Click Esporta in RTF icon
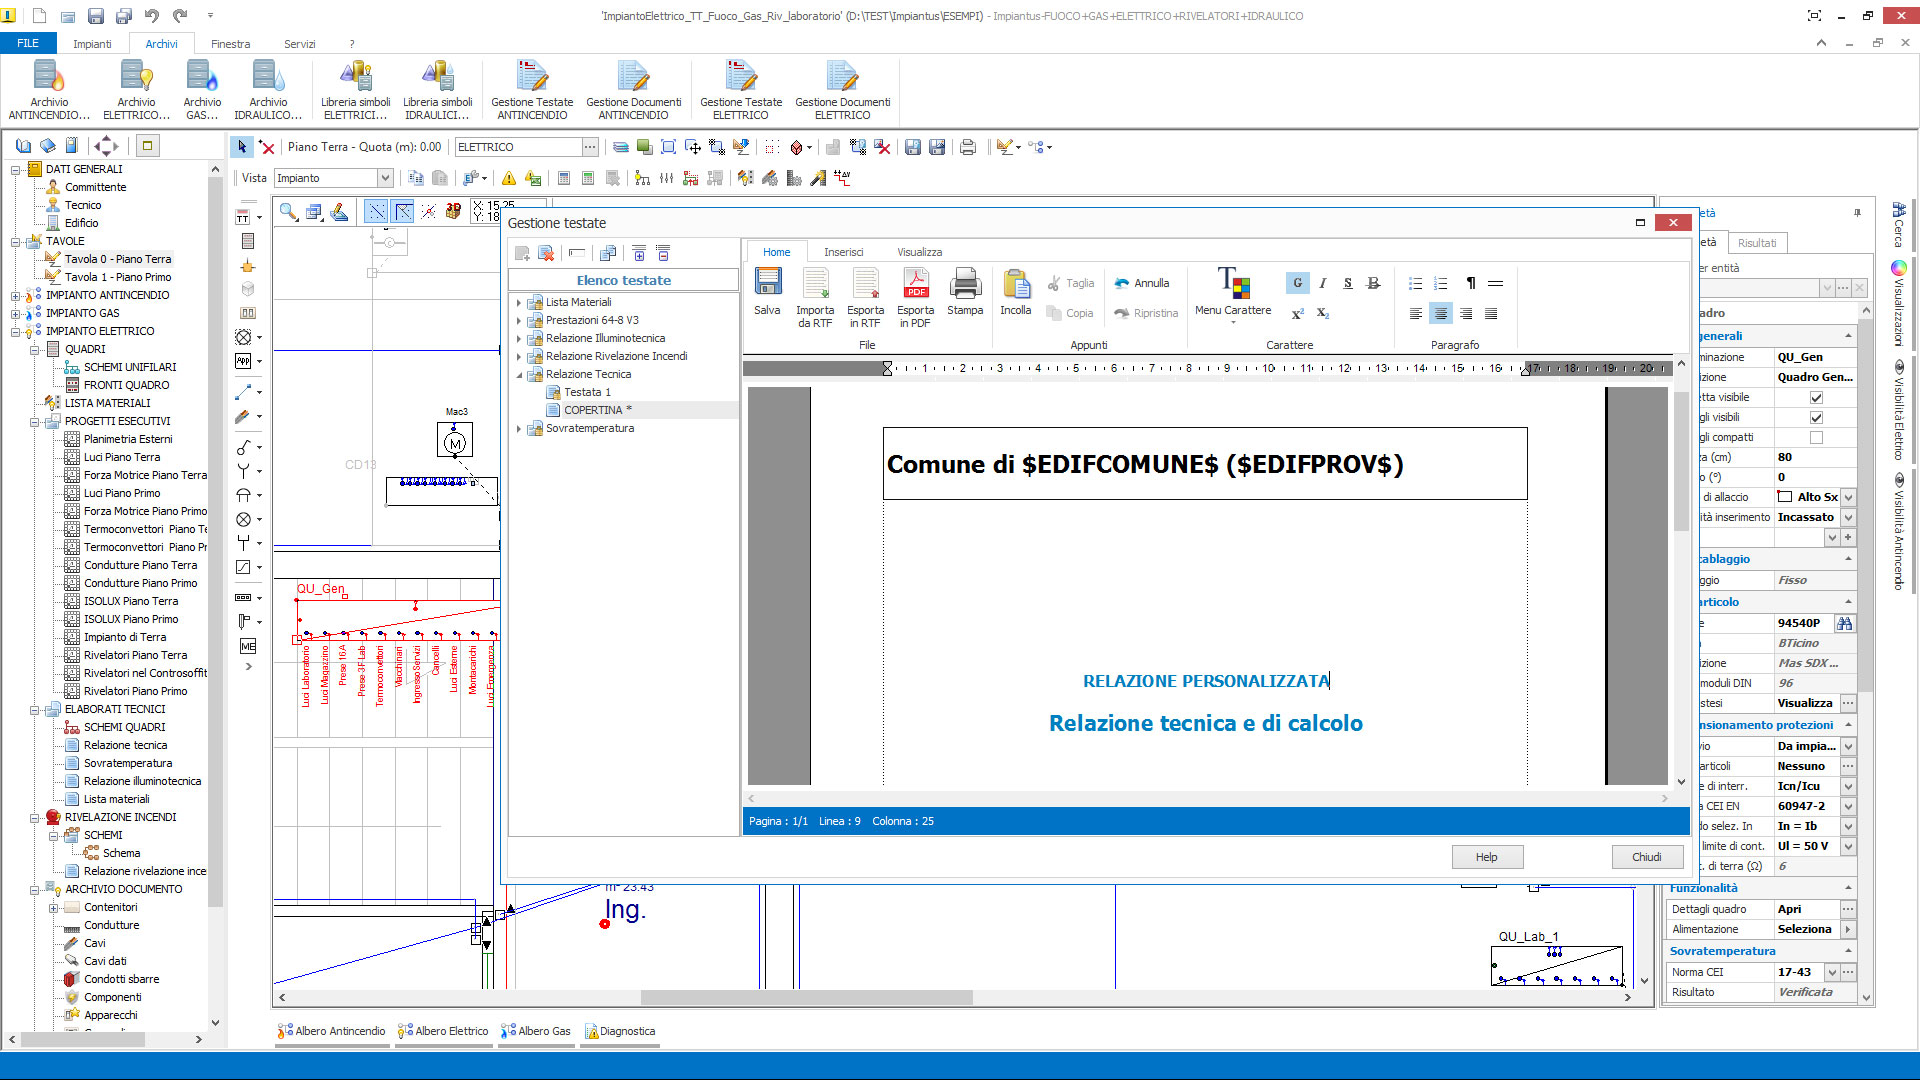This screenshot has width=1920, height=1080. coord(865,298)
